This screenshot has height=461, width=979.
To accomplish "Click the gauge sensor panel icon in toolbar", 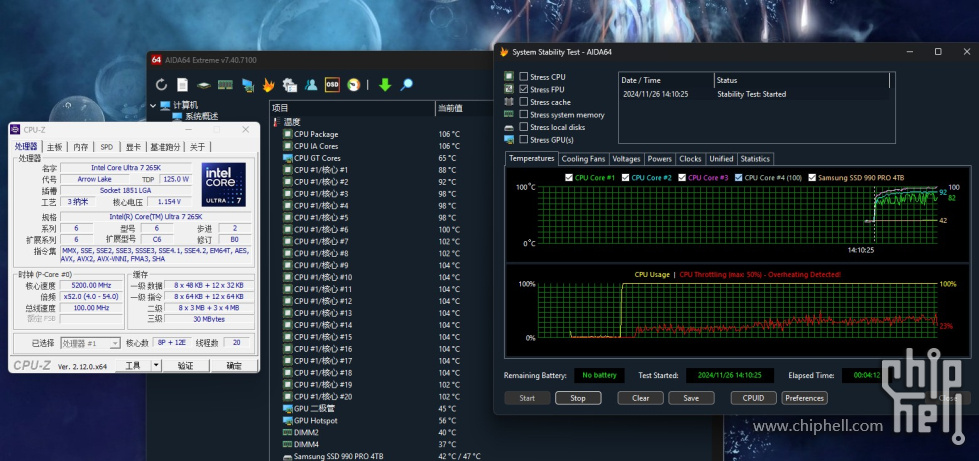I will [354, 85].
